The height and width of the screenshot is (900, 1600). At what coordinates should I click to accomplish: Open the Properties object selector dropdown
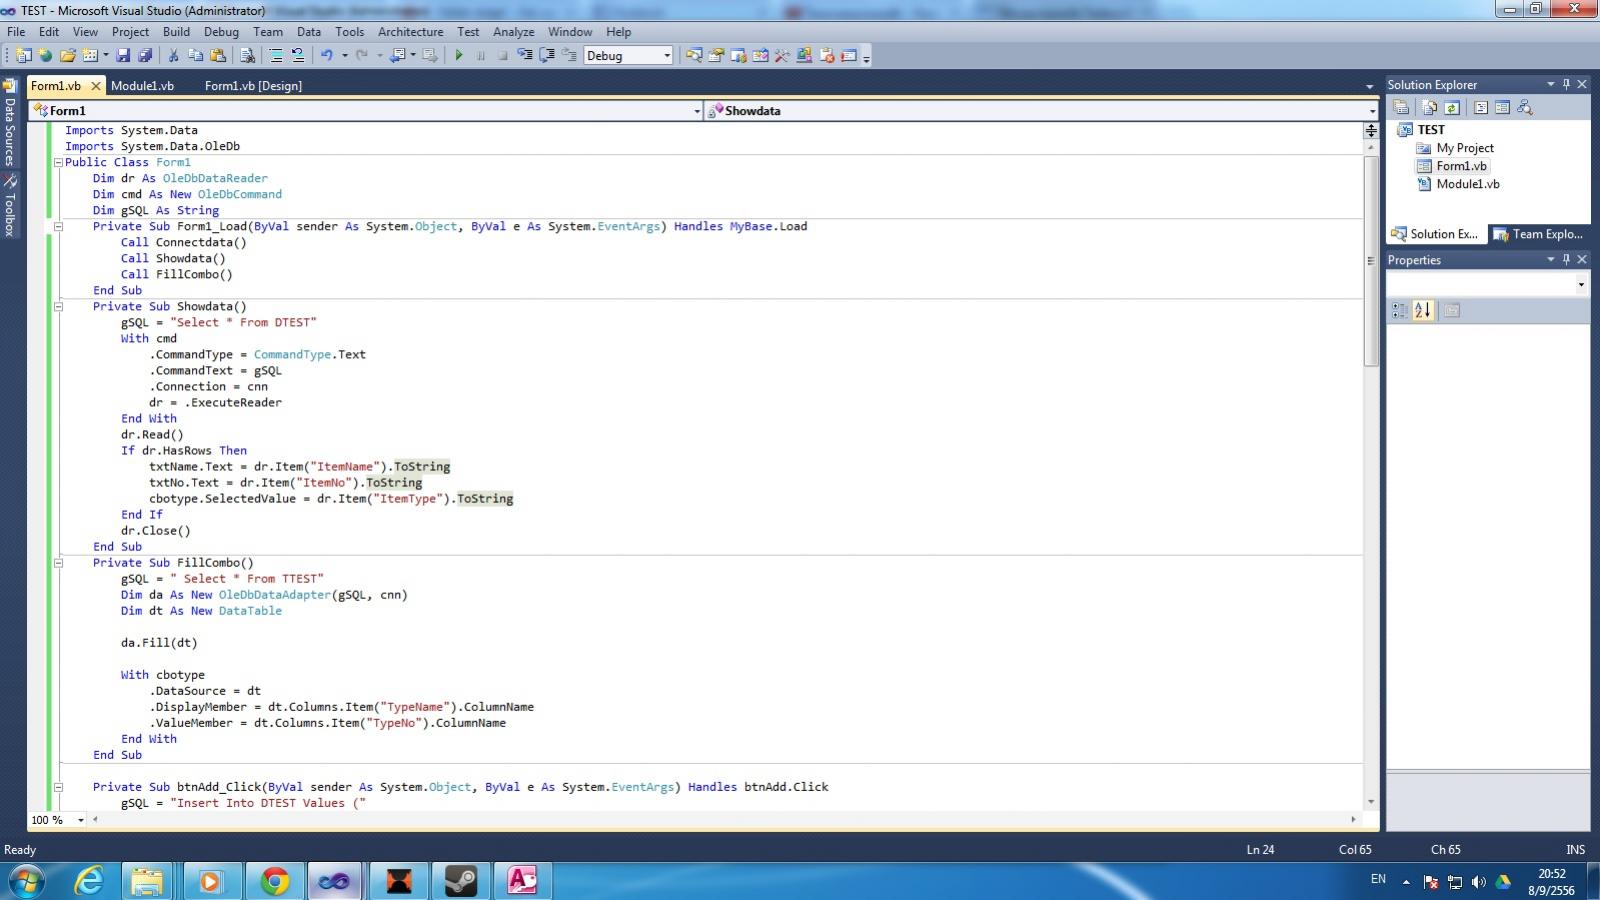tap(1581, 285)
